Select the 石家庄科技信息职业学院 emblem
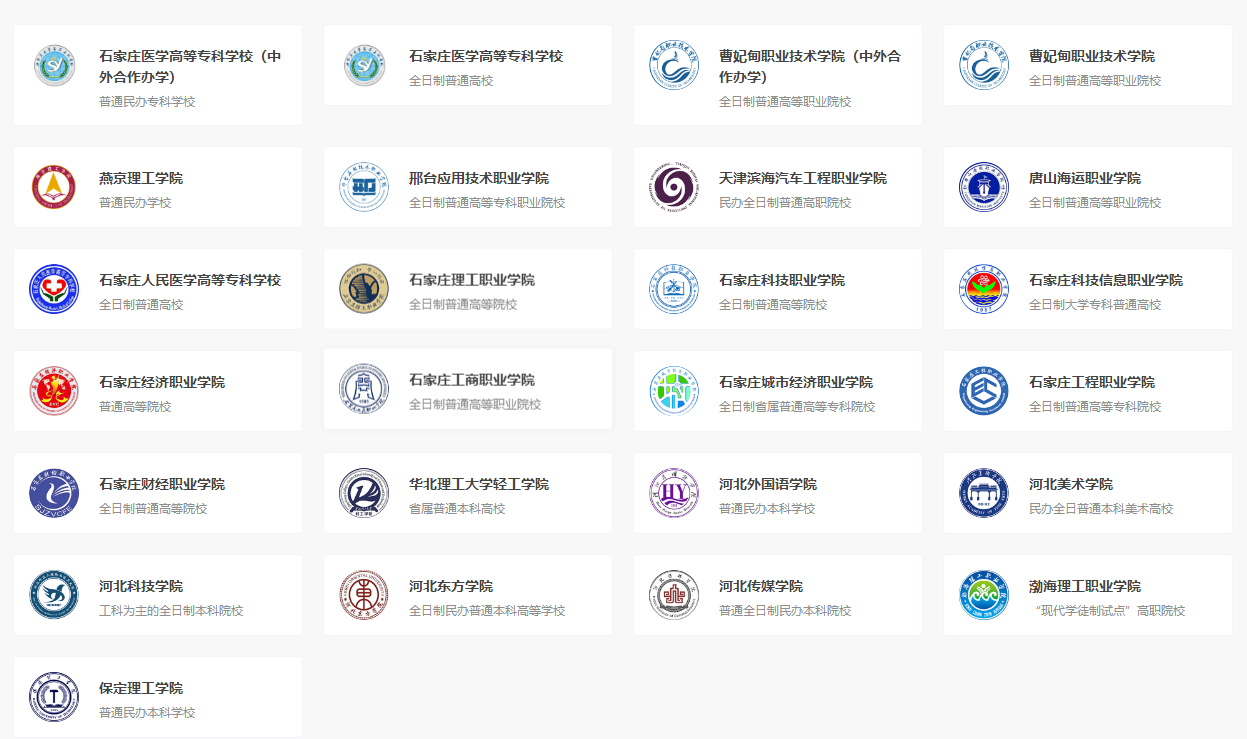 pyautogui.click(x=984, y=290)
